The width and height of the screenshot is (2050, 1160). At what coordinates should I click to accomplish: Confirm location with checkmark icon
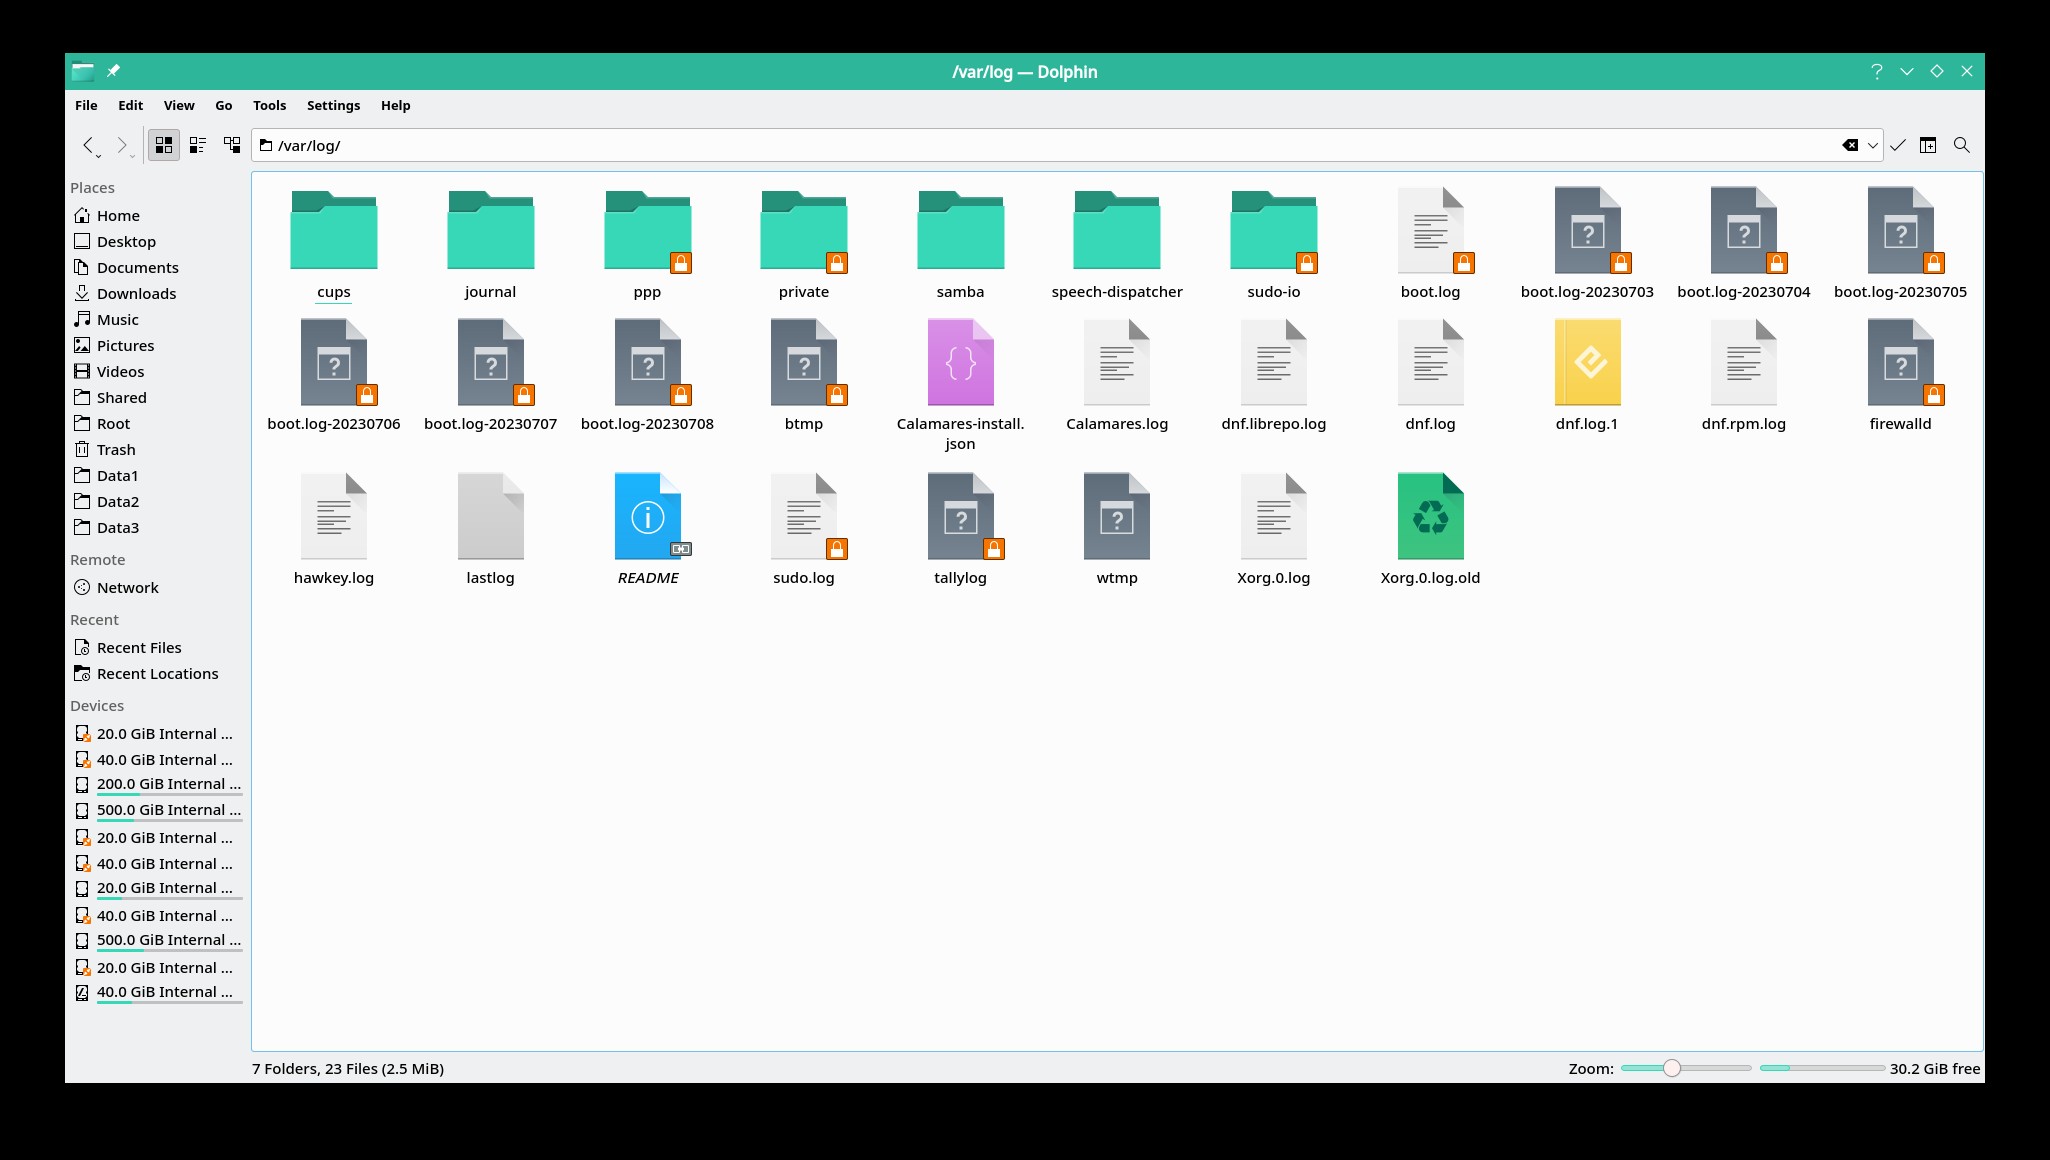click(1897, 145)
